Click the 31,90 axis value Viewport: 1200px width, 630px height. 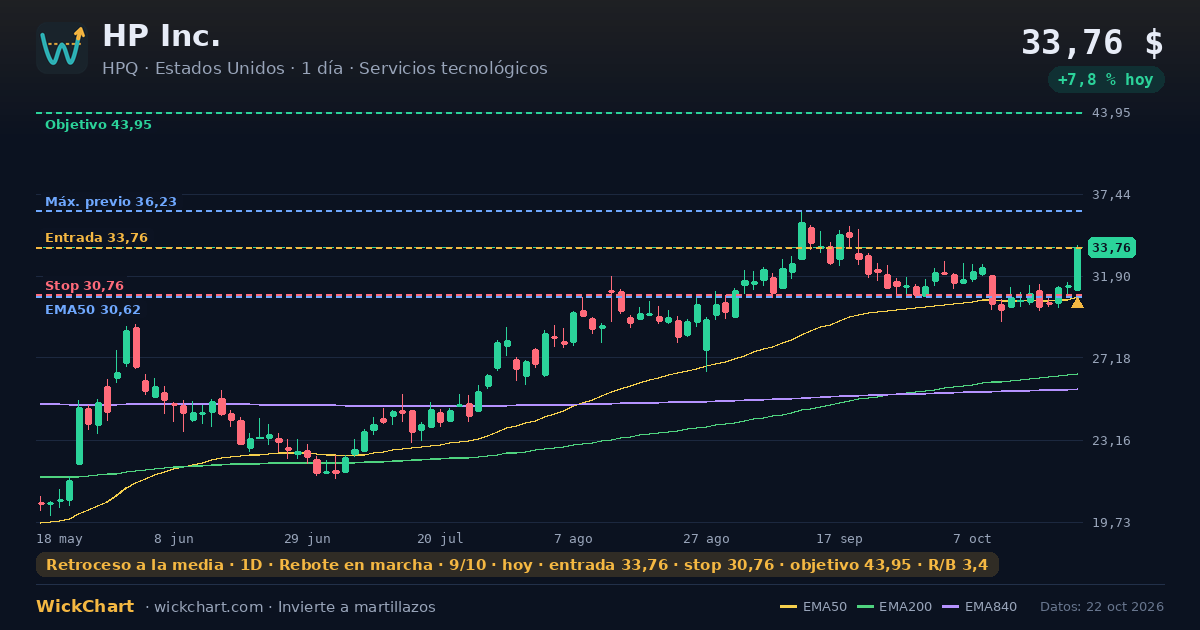coord(1111,277)
